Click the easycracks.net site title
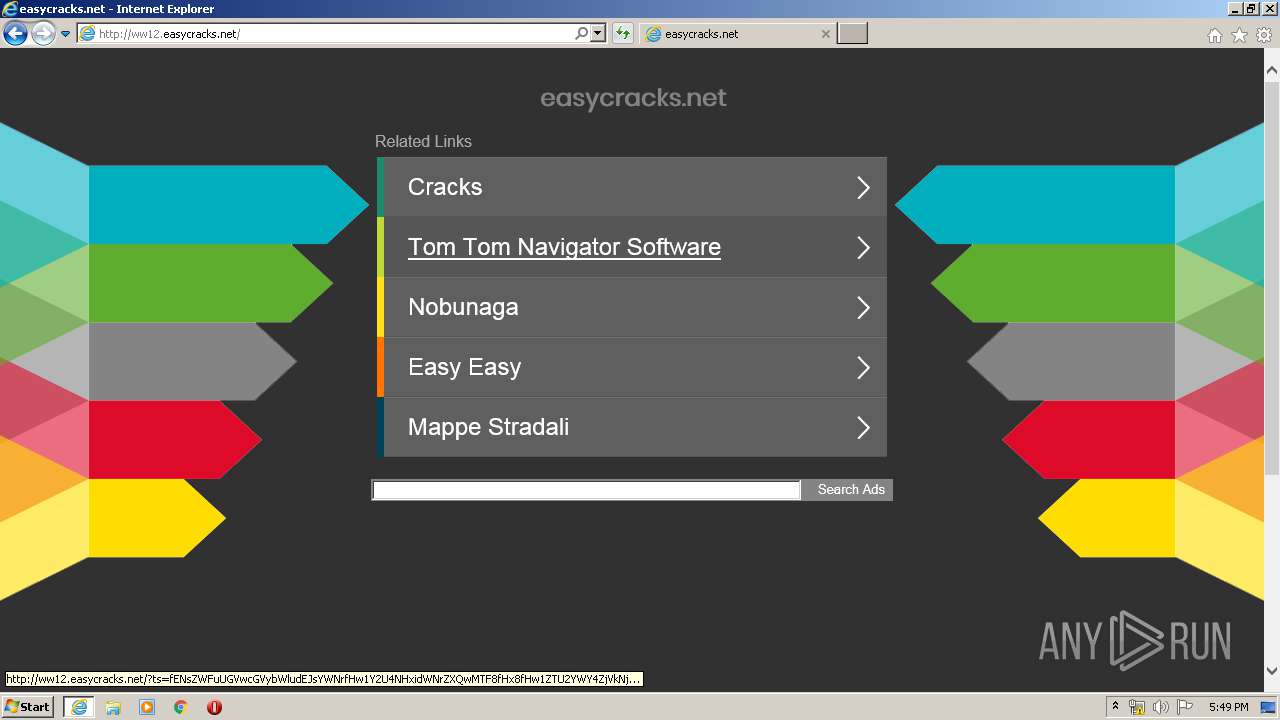 click(x=633, y=98)
